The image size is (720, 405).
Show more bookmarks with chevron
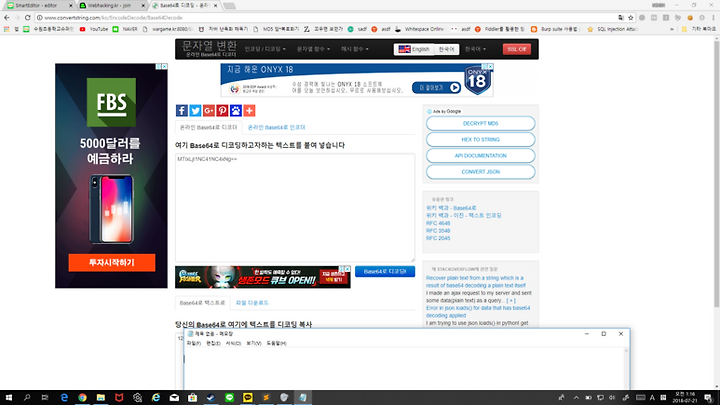(x=672, y=29)
